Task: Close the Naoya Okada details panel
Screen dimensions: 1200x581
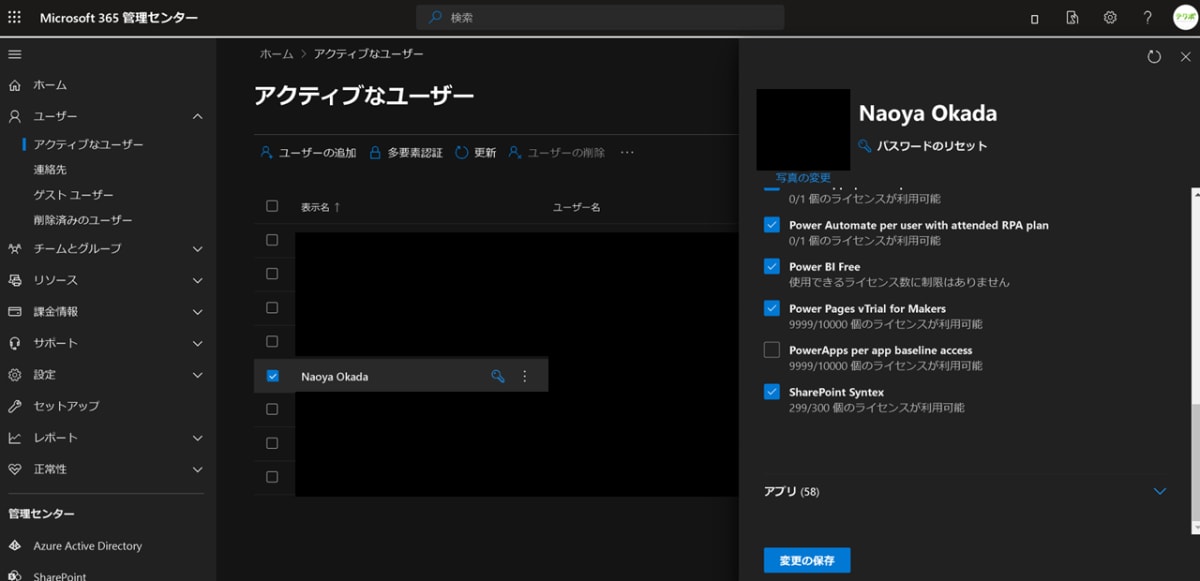Action: coord(1185,57)
